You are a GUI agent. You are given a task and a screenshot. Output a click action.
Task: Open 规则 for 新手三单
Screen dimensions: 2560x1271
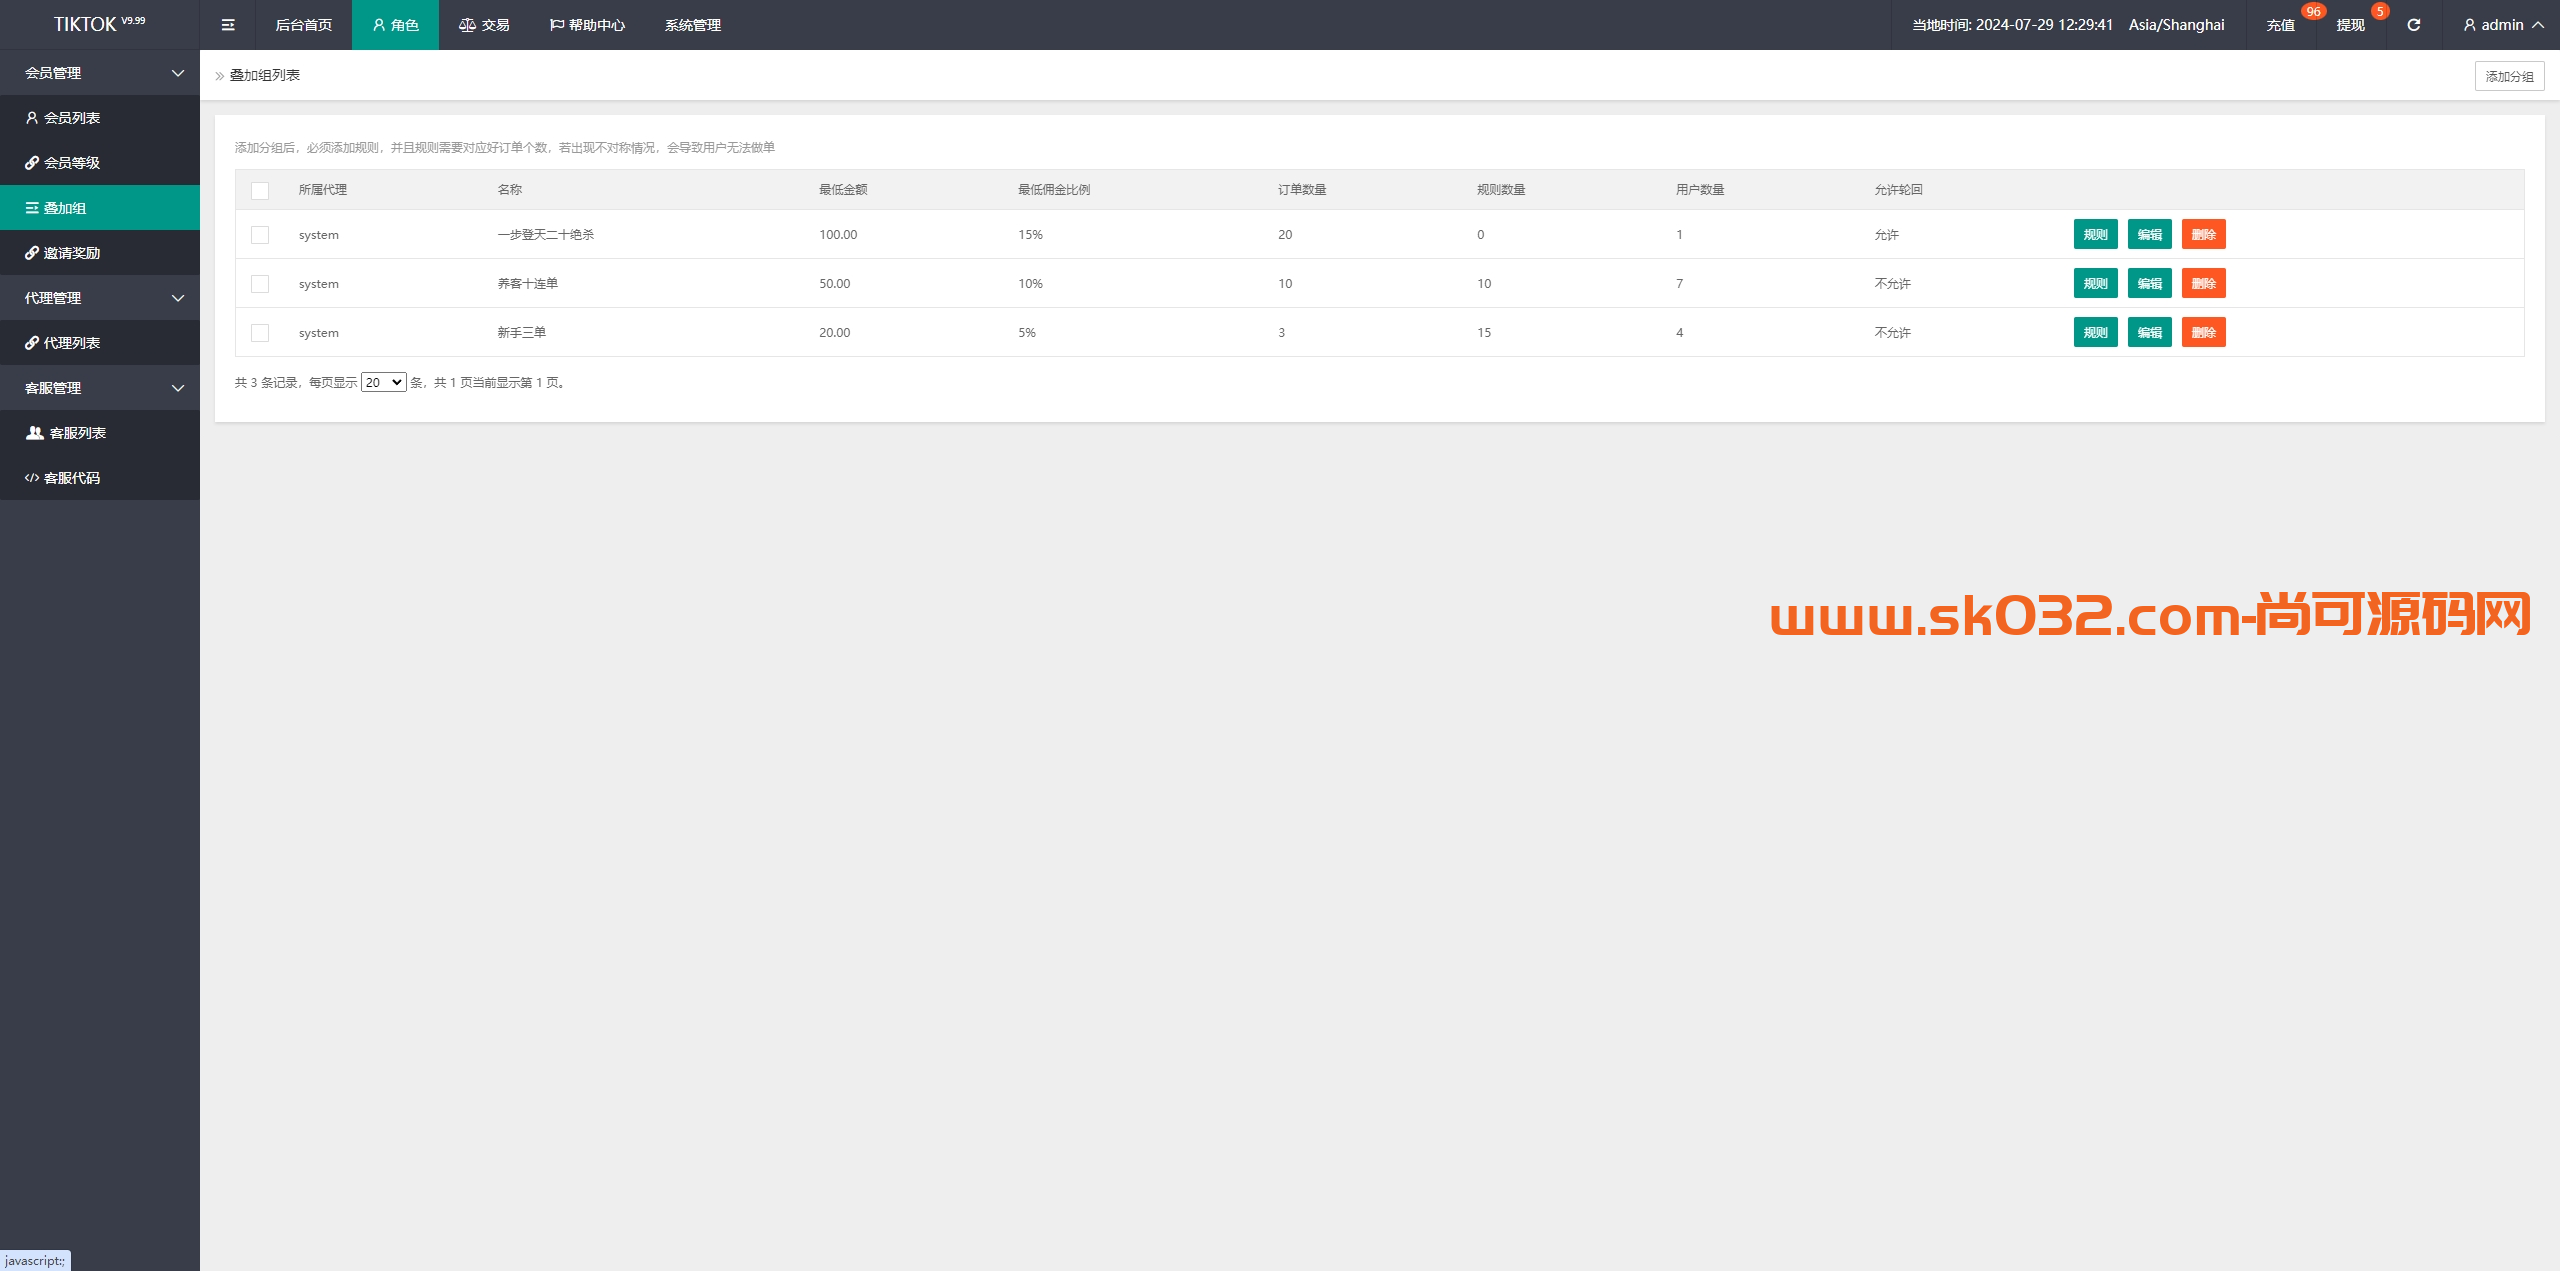click(x=2095, y=332)
